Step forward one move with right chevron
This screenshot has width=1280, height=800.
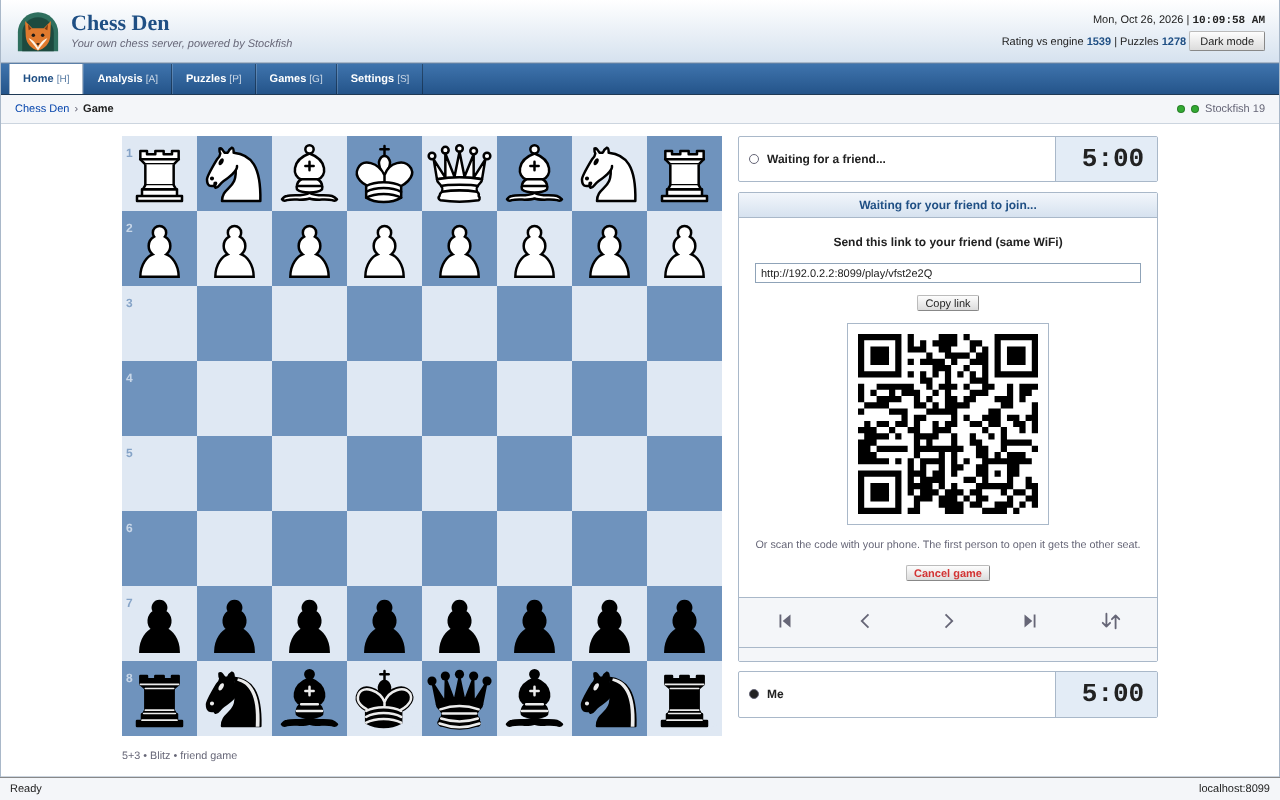[x=948, y=621]
